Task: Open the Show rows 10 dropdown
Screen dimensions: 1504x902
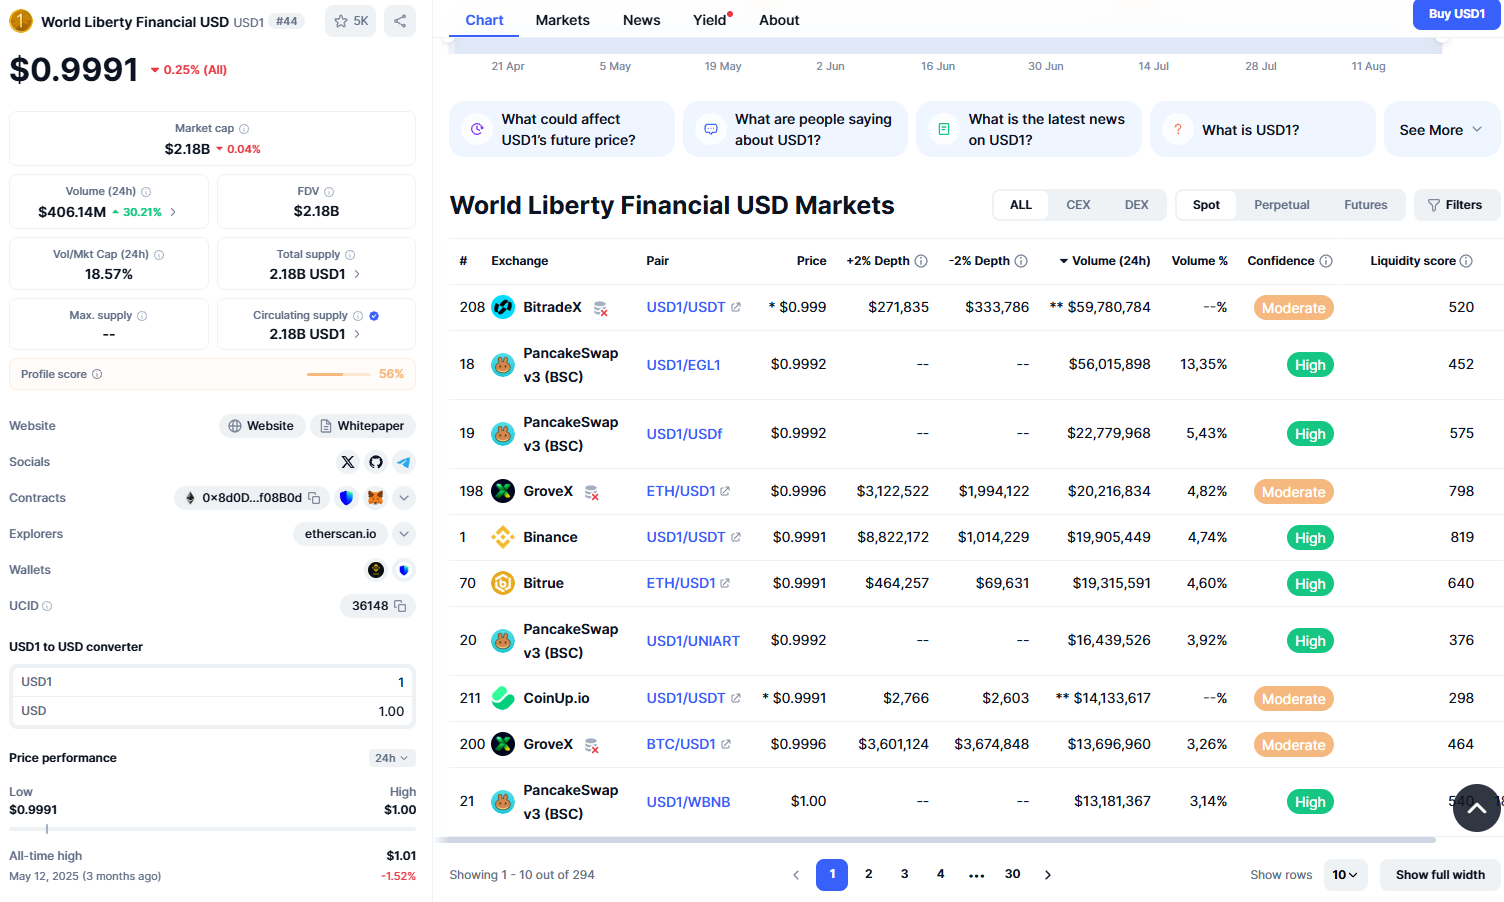Action: pyautogui.click(x=1345, y=875)
